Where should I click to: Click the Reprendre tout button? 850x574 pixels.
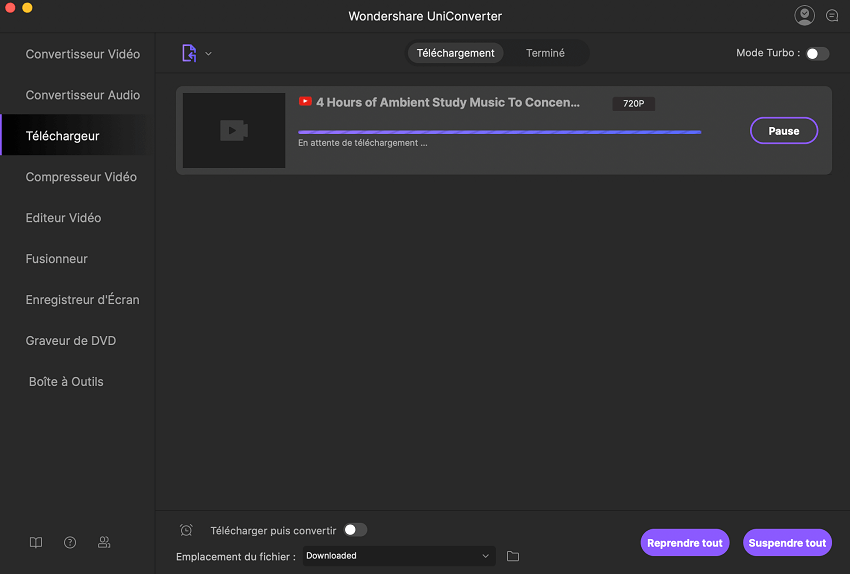(x=684, y=543)
